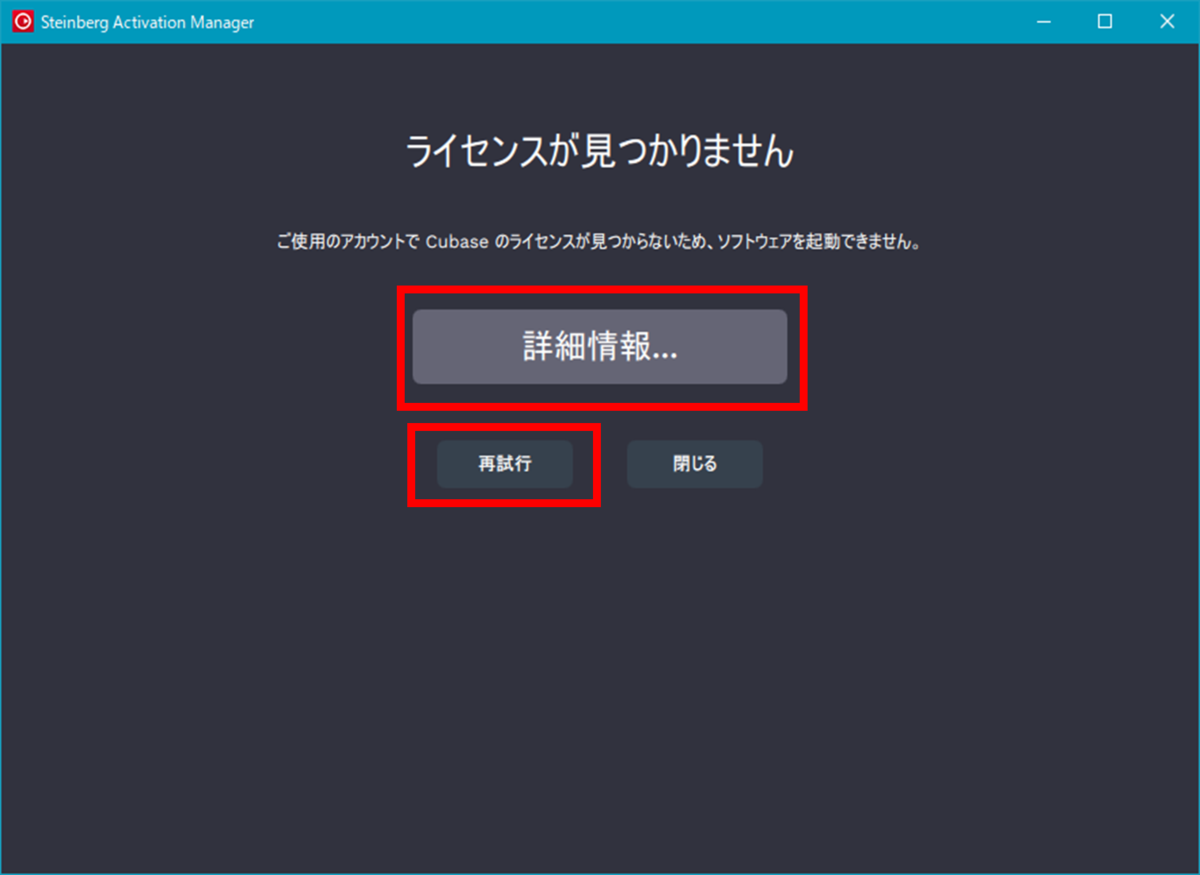Click the Steinberg Activation Manager title bar icon

coord(22,22)
